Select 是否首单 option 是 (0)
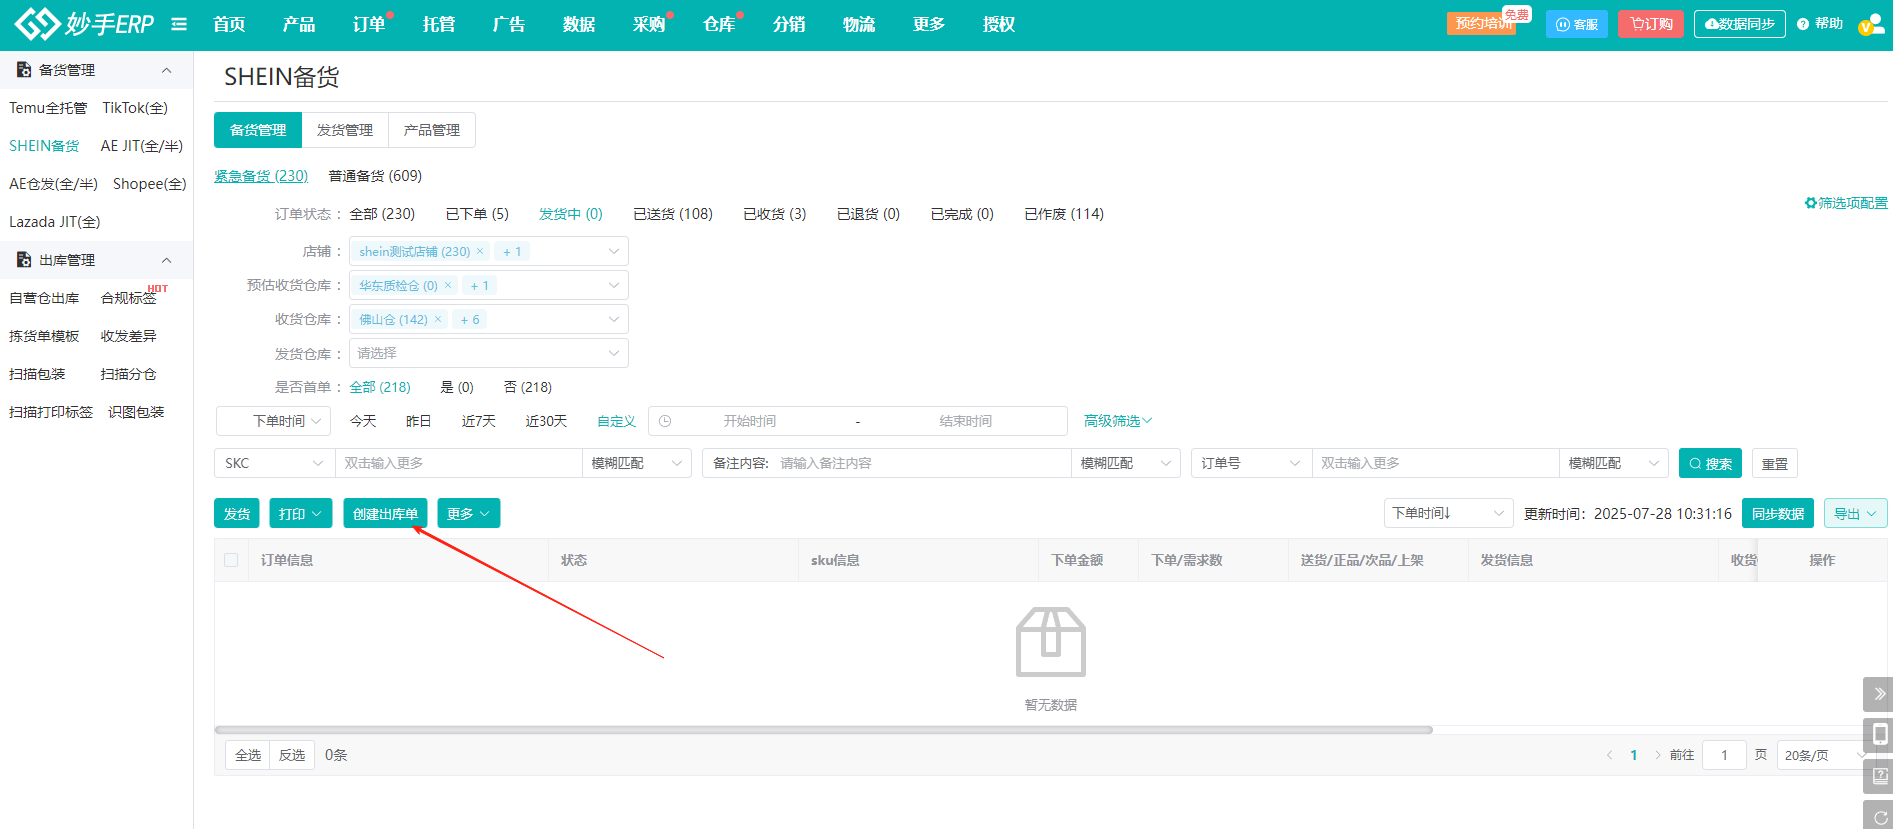The image size is (1893, 829). [x=457, y=387]
